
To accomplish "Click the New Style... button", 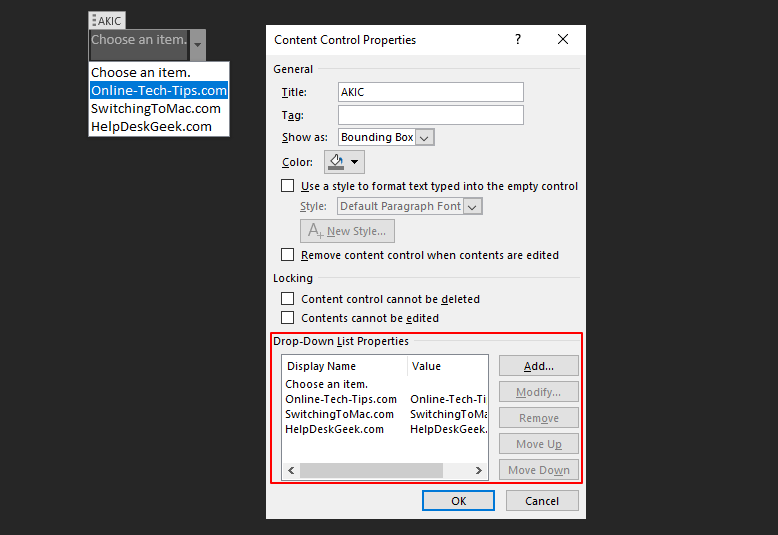I will coord(347,231).
